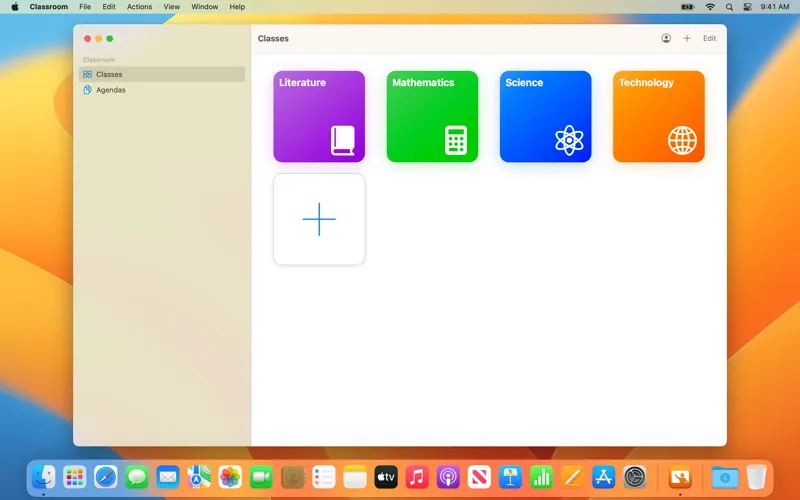Screen dimensions: 800x500
Task: Open Contacts from the Dock
Action: (x=292, y=478)
